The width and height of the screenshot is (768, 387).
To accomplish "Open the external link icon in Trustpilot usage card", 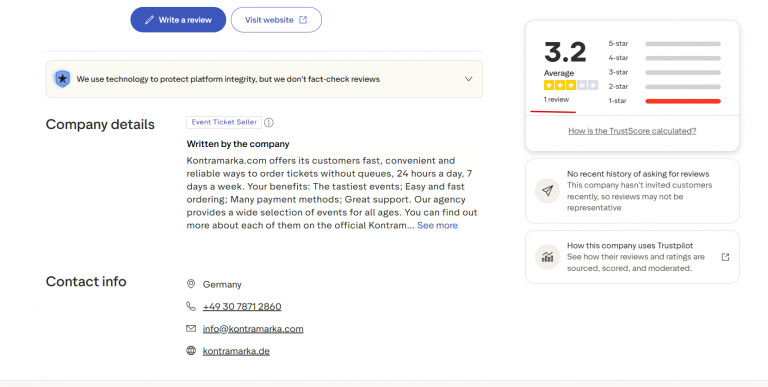I will pyautogui.click(x=725, y=257).
